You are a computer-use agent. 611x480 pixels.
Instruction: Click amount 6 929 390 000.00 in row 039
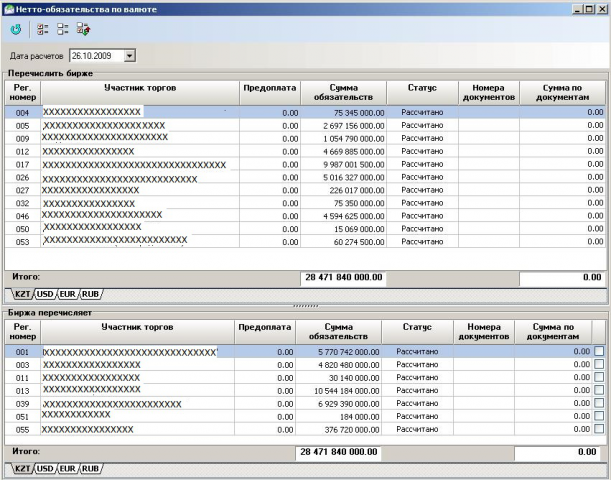pyautogui.click(x=348, y=404)
